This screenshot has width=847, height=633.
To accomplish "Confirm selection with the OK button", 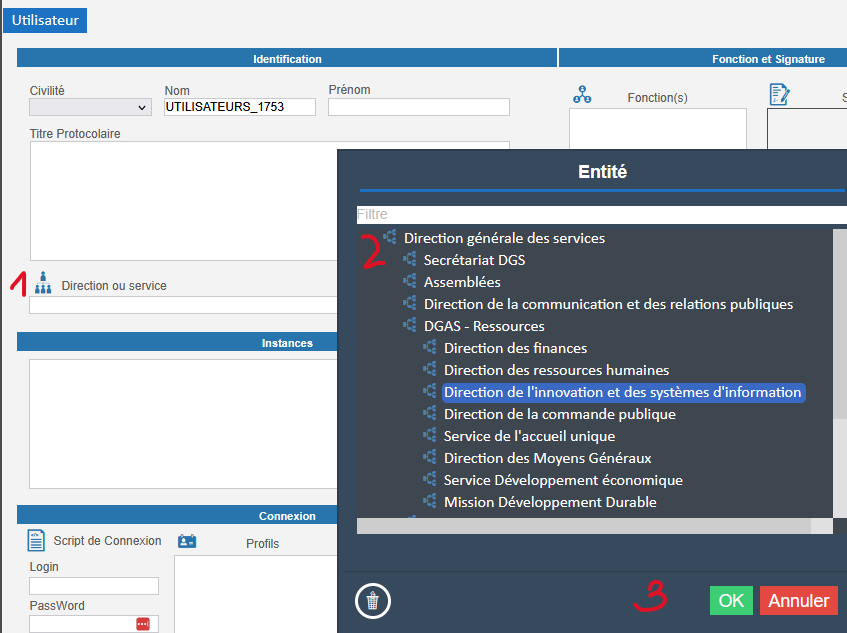I will (731, 600).
